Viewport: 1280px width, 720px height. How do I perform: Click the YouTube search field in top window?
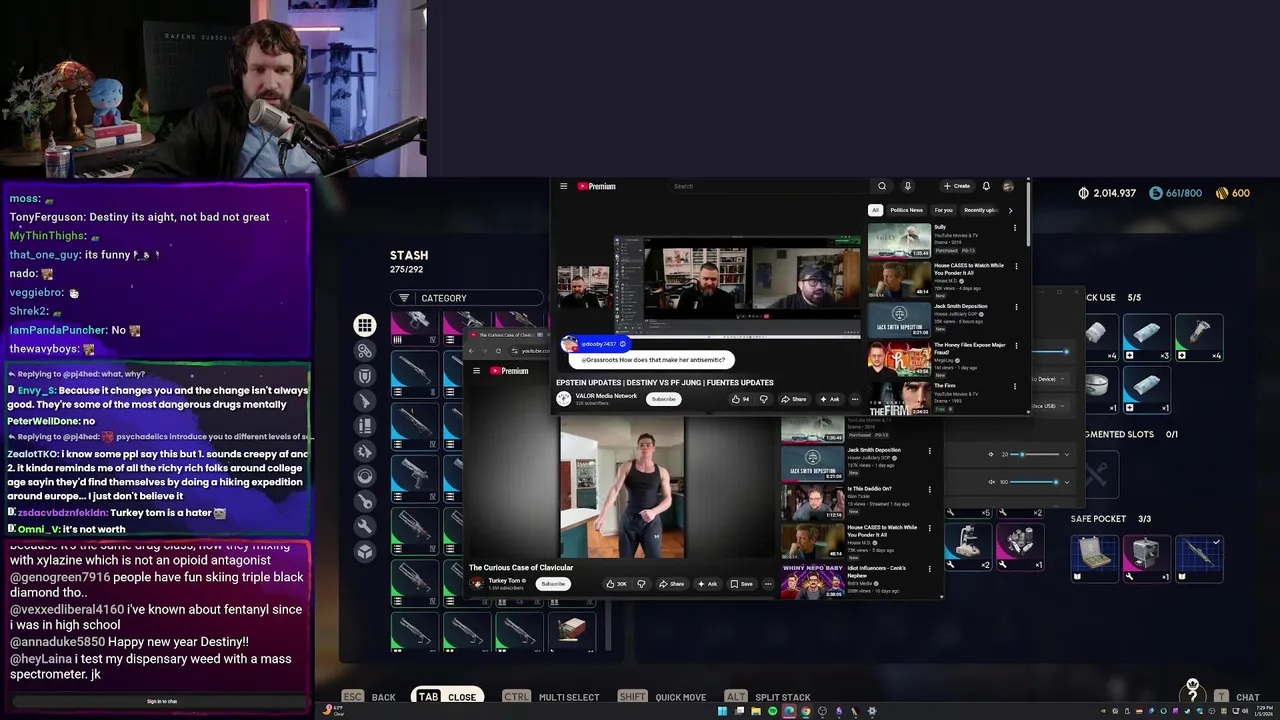coord(770,186)
